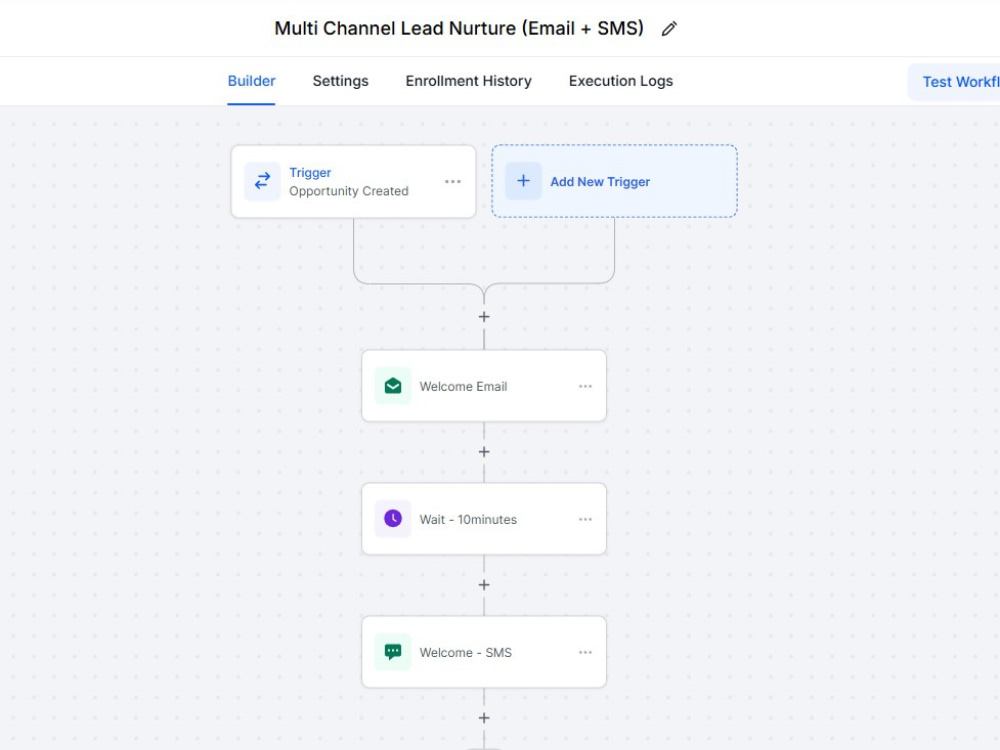Switch to the Builder tab
This screenshot has width=1000, height=750.
pyautogui.click(x=251, y=81)
